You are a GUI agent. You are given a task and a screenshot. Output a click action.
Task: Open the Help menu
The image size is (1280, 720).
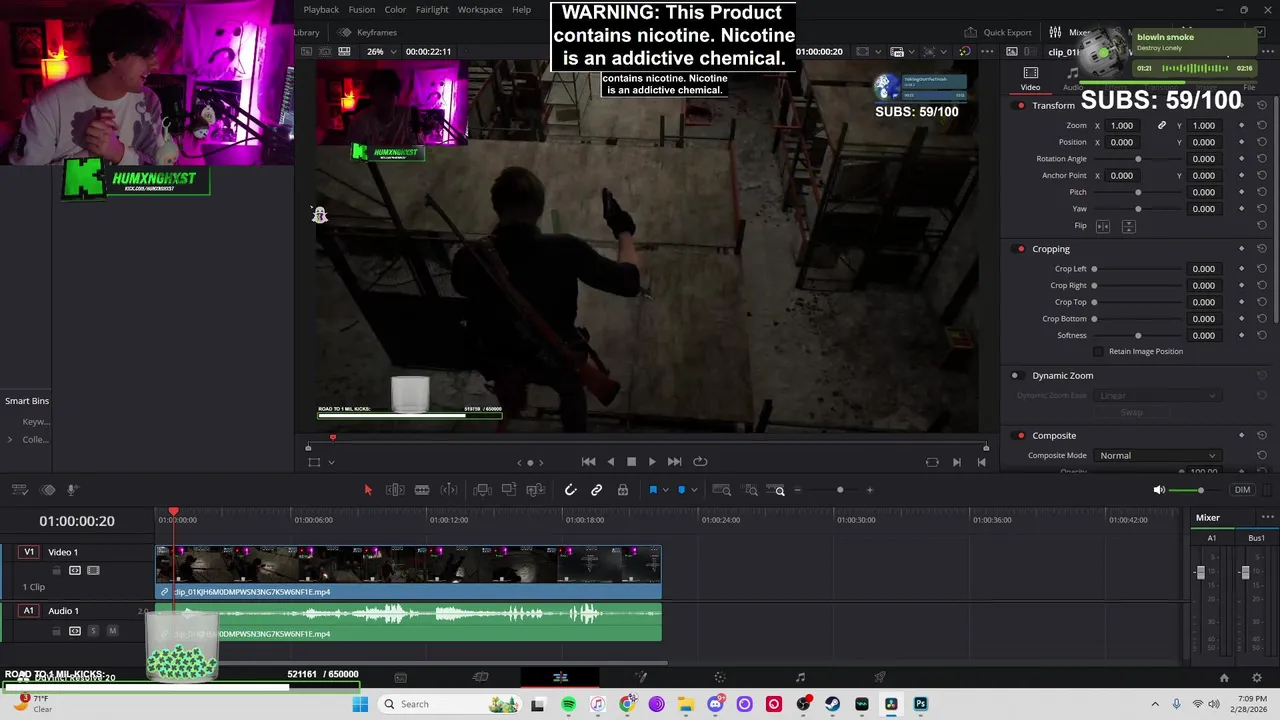click(x=521, y=9)
